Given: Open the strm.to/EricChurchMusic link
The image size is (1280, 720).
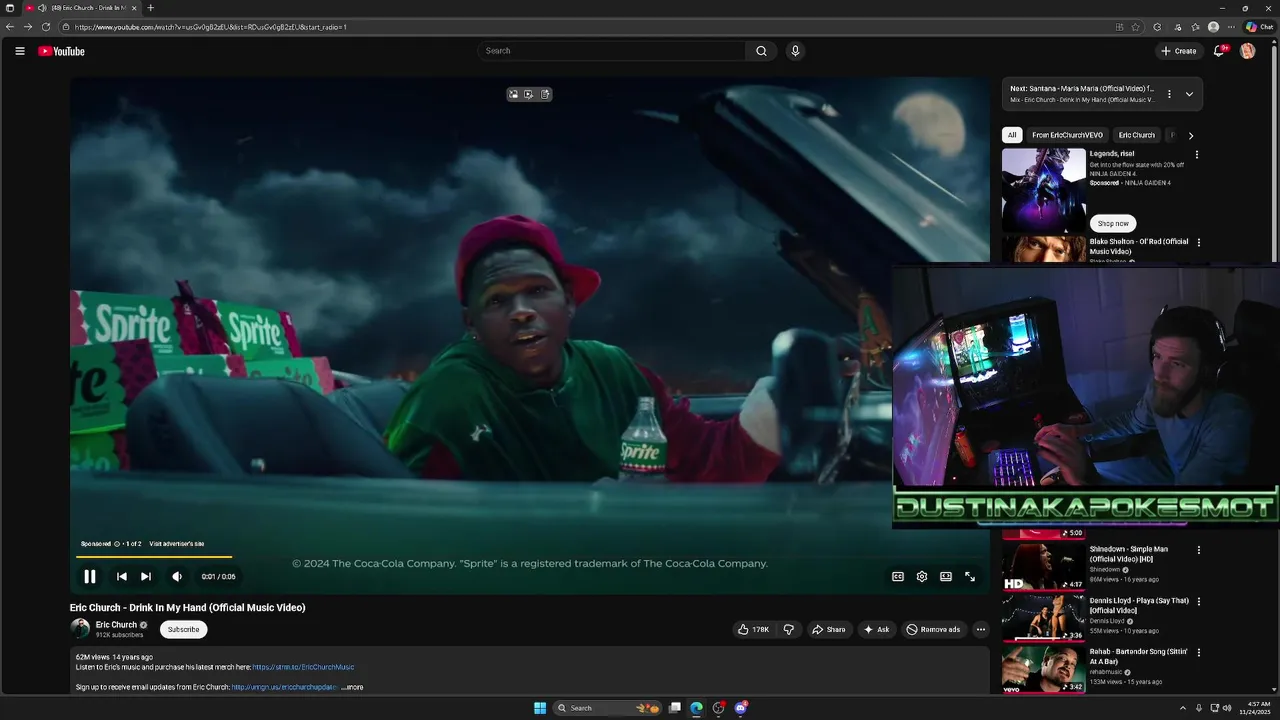Looking at the screenshot, I should tap(303, 667).
